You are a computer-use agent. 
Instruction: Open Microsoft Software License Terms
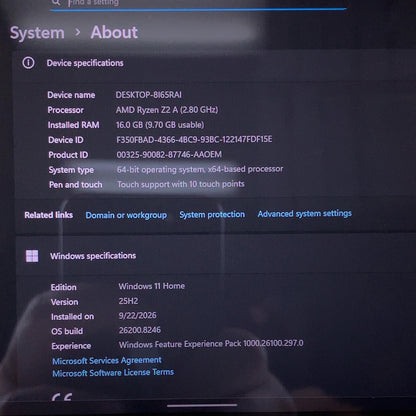113,372
